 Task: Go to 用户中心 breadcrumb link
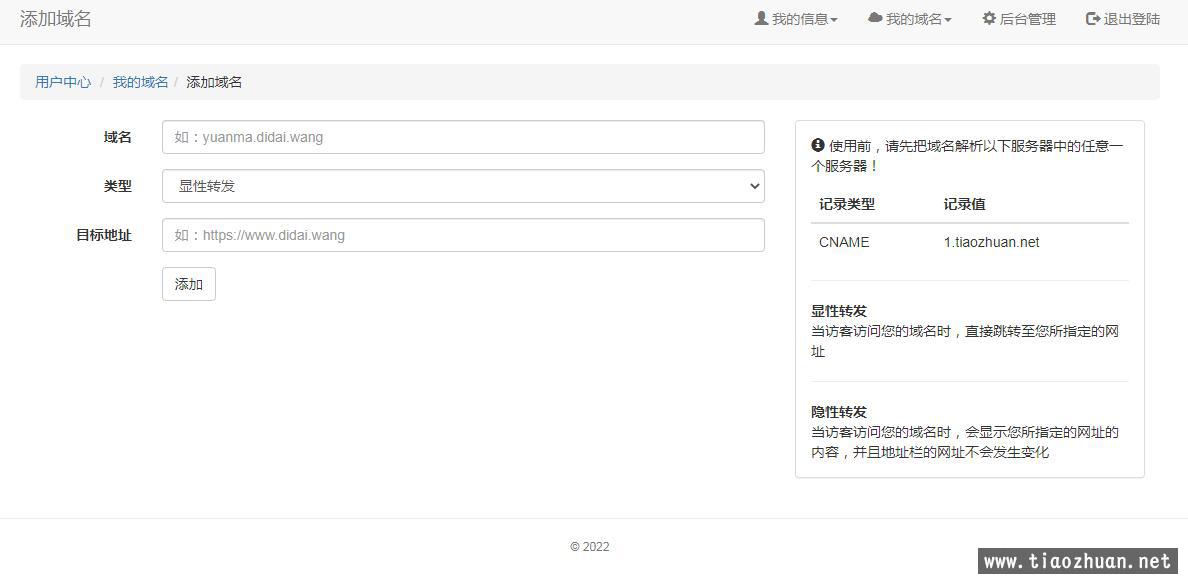tap(63, 82)
